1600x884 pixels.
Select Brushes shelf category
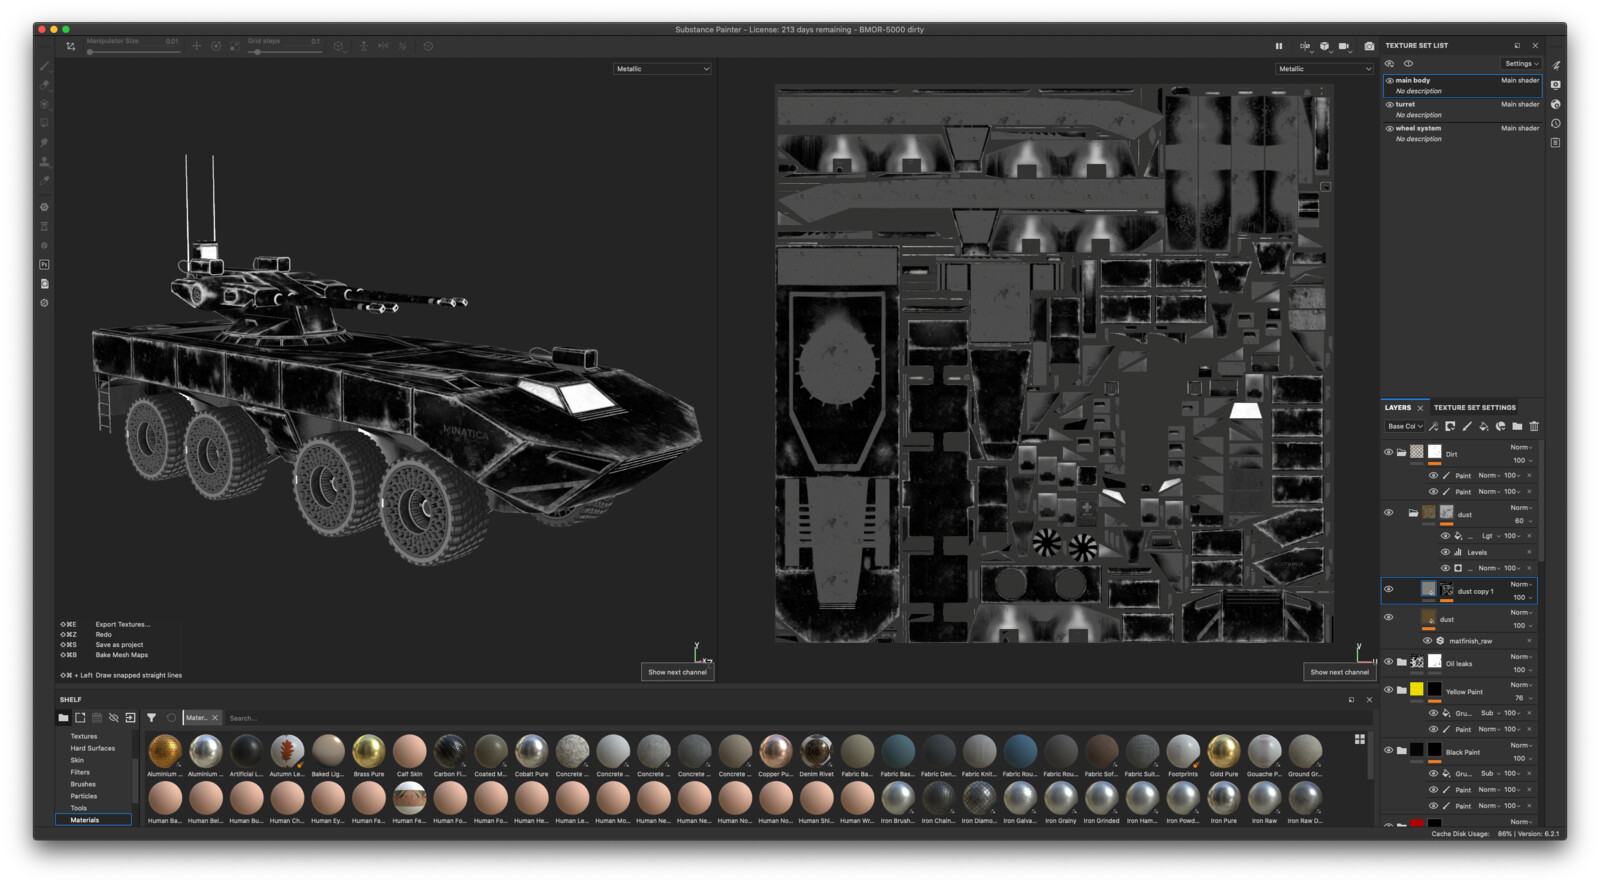(83, 785)
